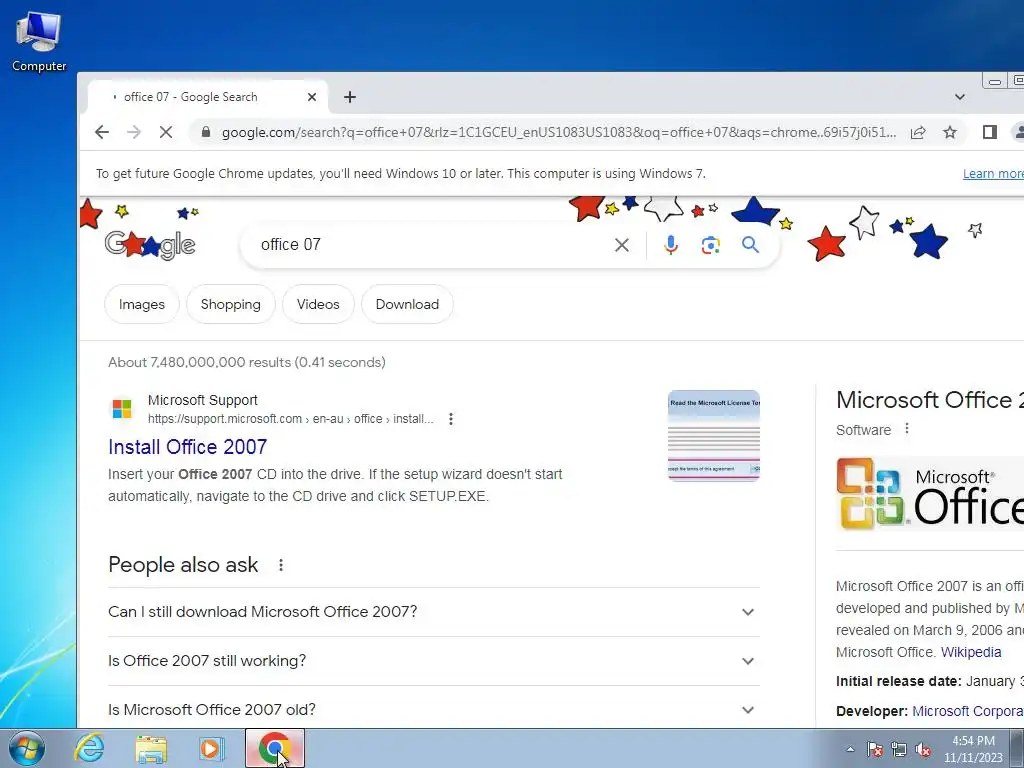Open the Microsoft License Terms thumbnail
Image resolution: width=1024 pixels, height=768 pixels.
click(713, 436)
